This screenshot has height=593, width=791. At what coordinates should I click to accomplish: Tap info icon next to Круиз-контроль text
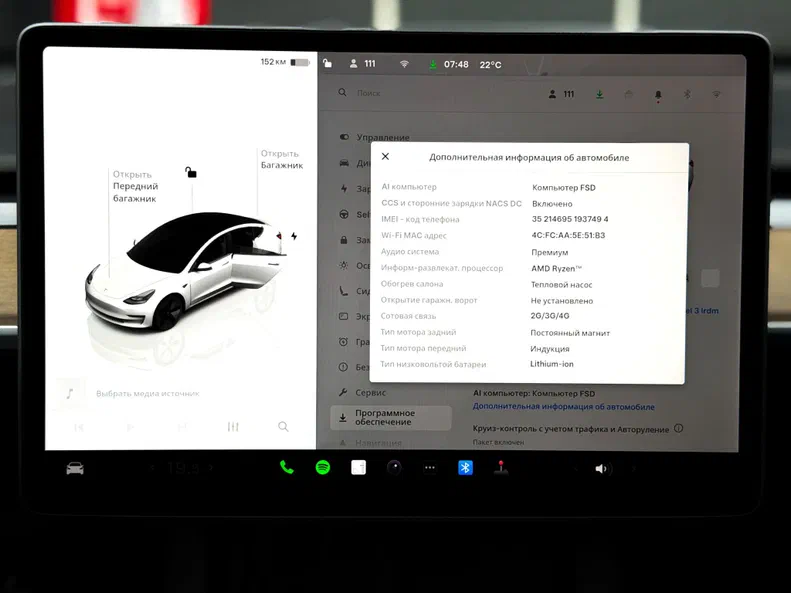(679, 429)
